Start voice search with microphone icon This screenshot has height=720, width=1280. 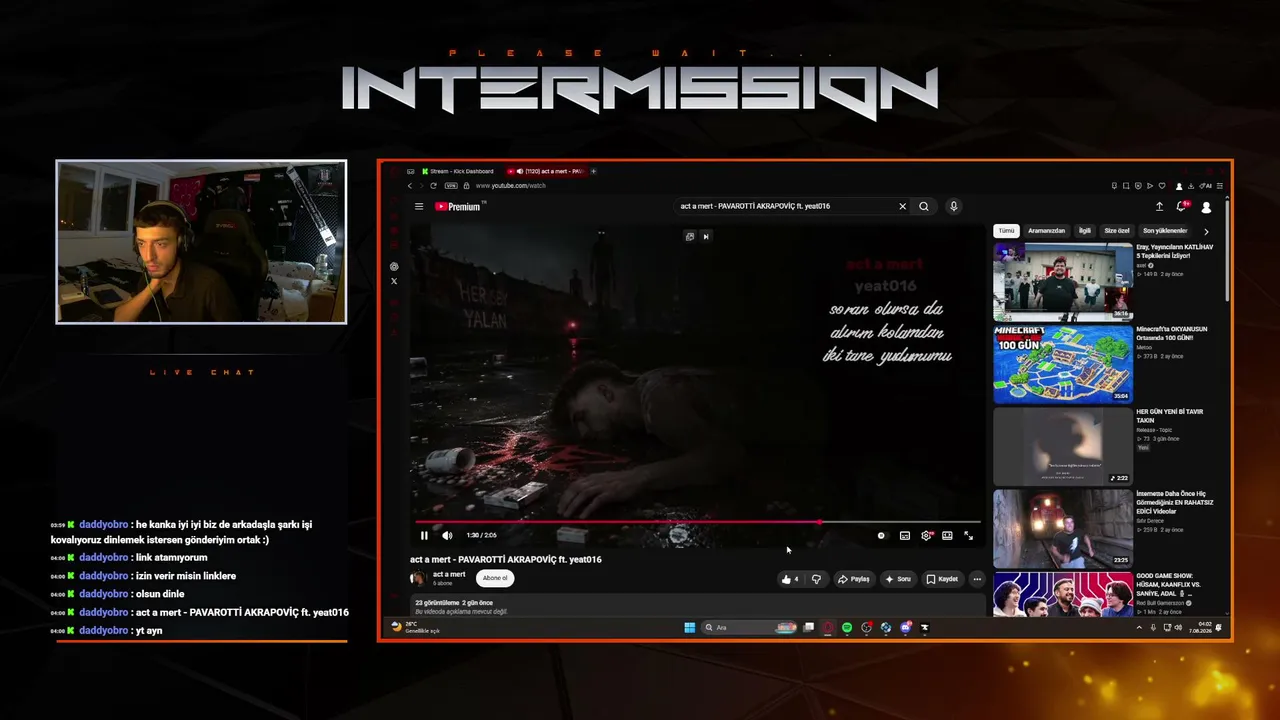click(954, 207)
